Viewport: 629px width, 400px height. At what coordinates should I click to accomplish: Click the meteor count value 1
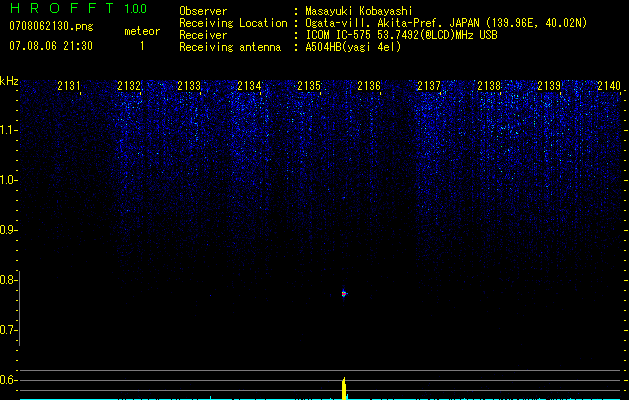coord(142,46)
